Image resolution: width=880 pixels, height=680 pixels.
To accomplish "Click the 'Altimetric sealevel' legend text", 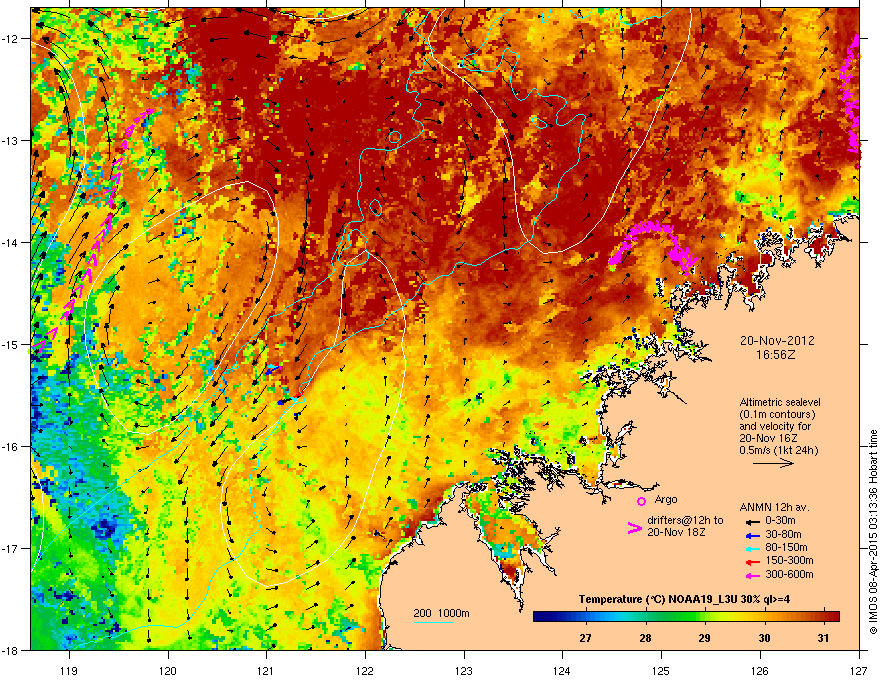I will coord(780,402).
